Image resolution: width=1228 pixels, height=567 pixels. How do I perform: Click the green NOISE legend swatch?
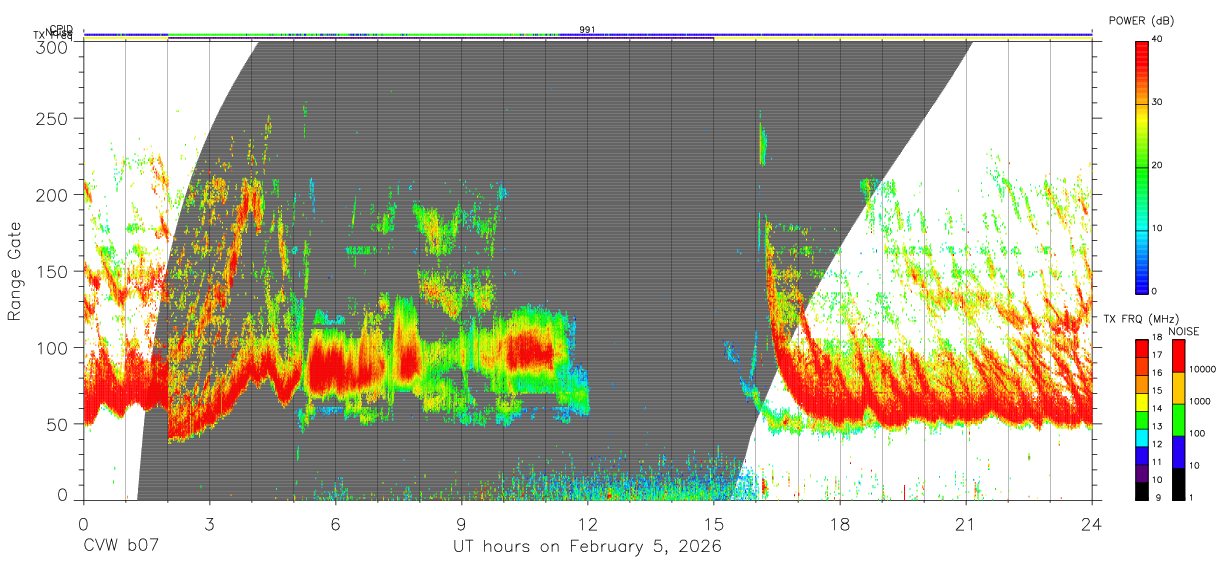tap(1177, 420)
